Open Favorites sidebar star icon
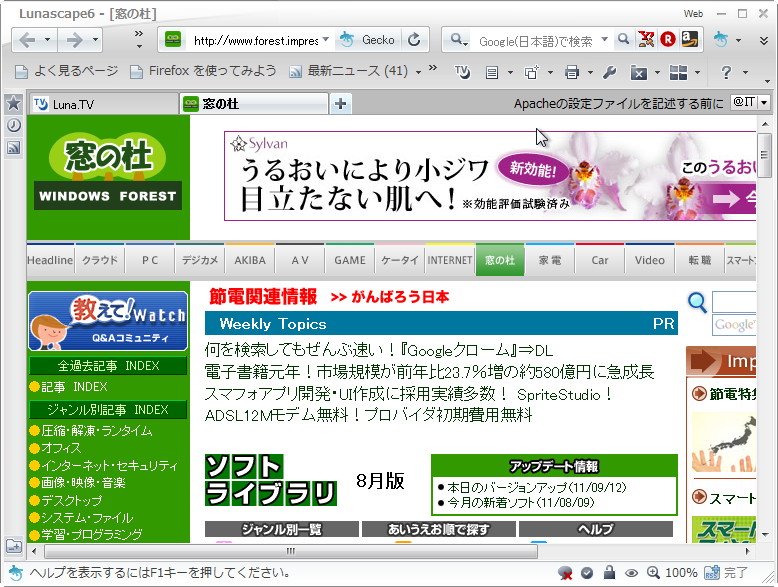Viewport: 778px width, 587px height. pyautogui.click(x=13, y=103)
